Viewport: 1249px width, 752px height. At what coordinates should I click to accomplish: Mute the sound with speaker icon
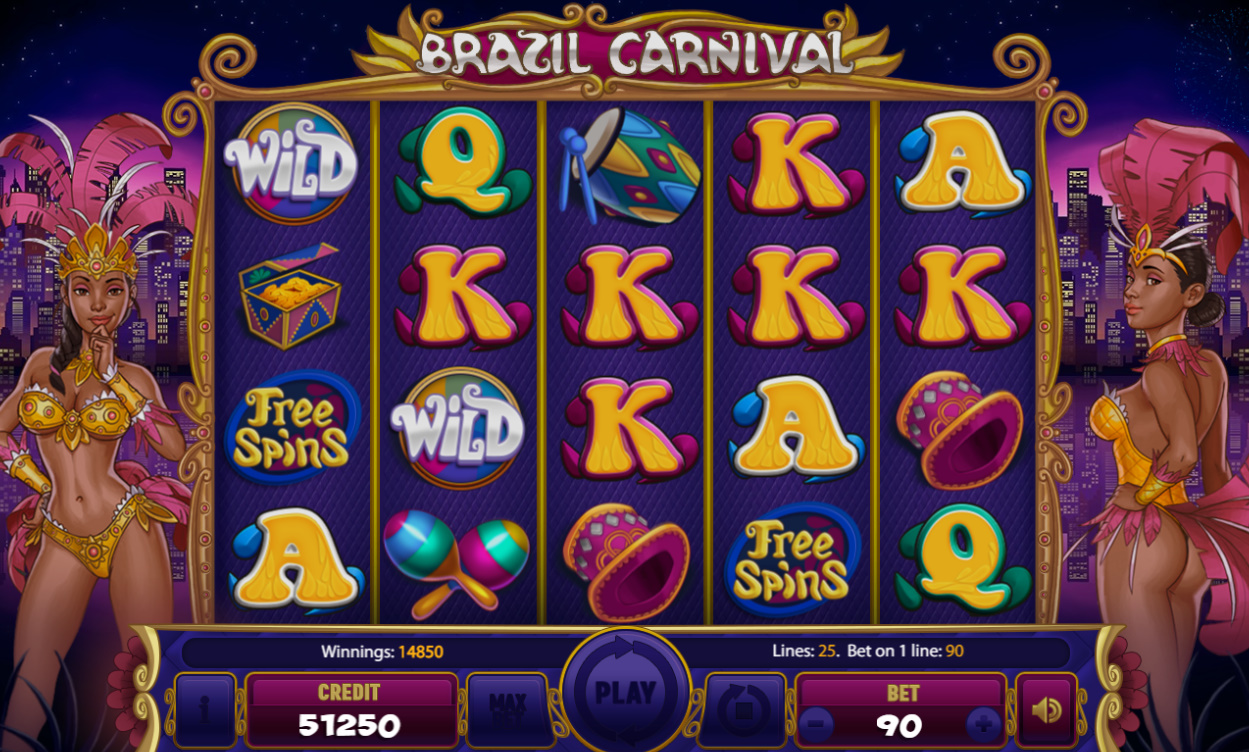(x=1046, y=710)
